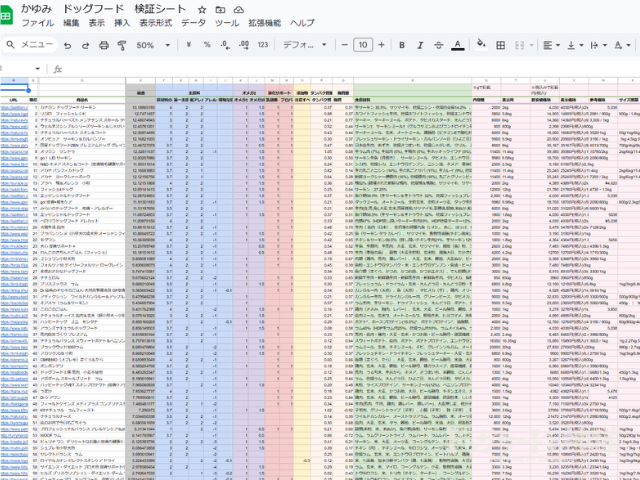The width and height of the screenshot is (640, 480).
Task: Print the spreadsheet
Action: (104, 45)
